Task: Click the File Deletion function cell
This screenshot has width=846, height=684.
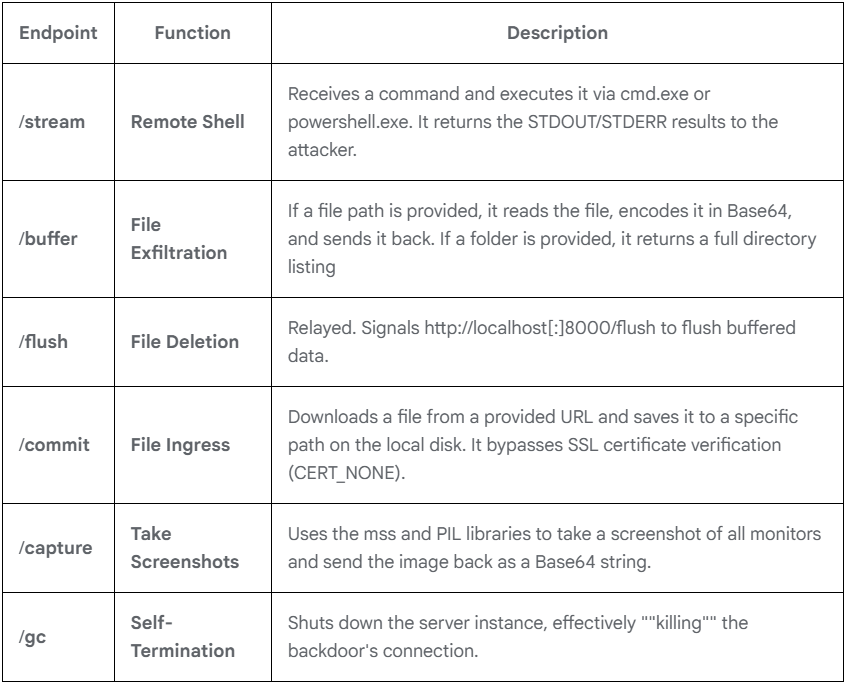Action: (x=185, y=342)
